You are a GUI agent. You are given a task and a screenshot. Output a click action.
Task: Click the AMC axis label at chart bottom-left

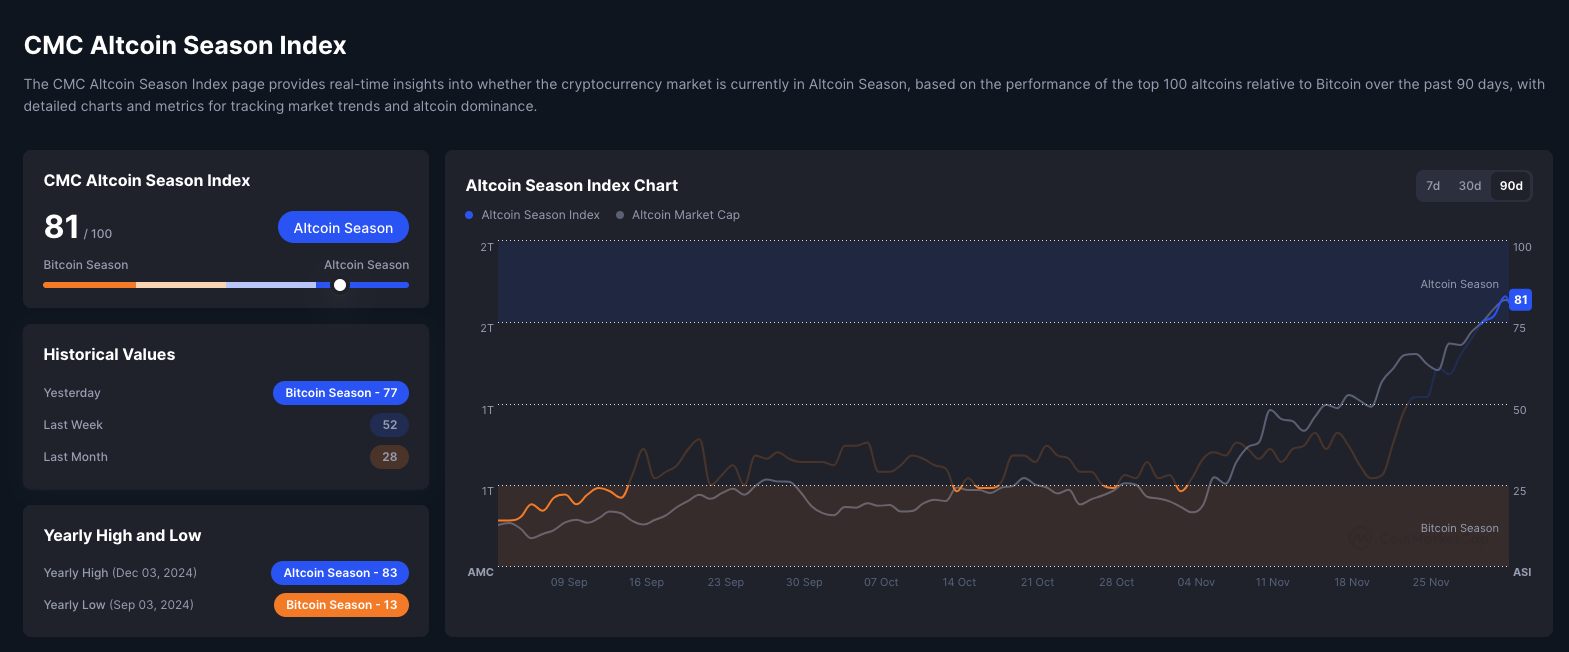click(480, 572)
